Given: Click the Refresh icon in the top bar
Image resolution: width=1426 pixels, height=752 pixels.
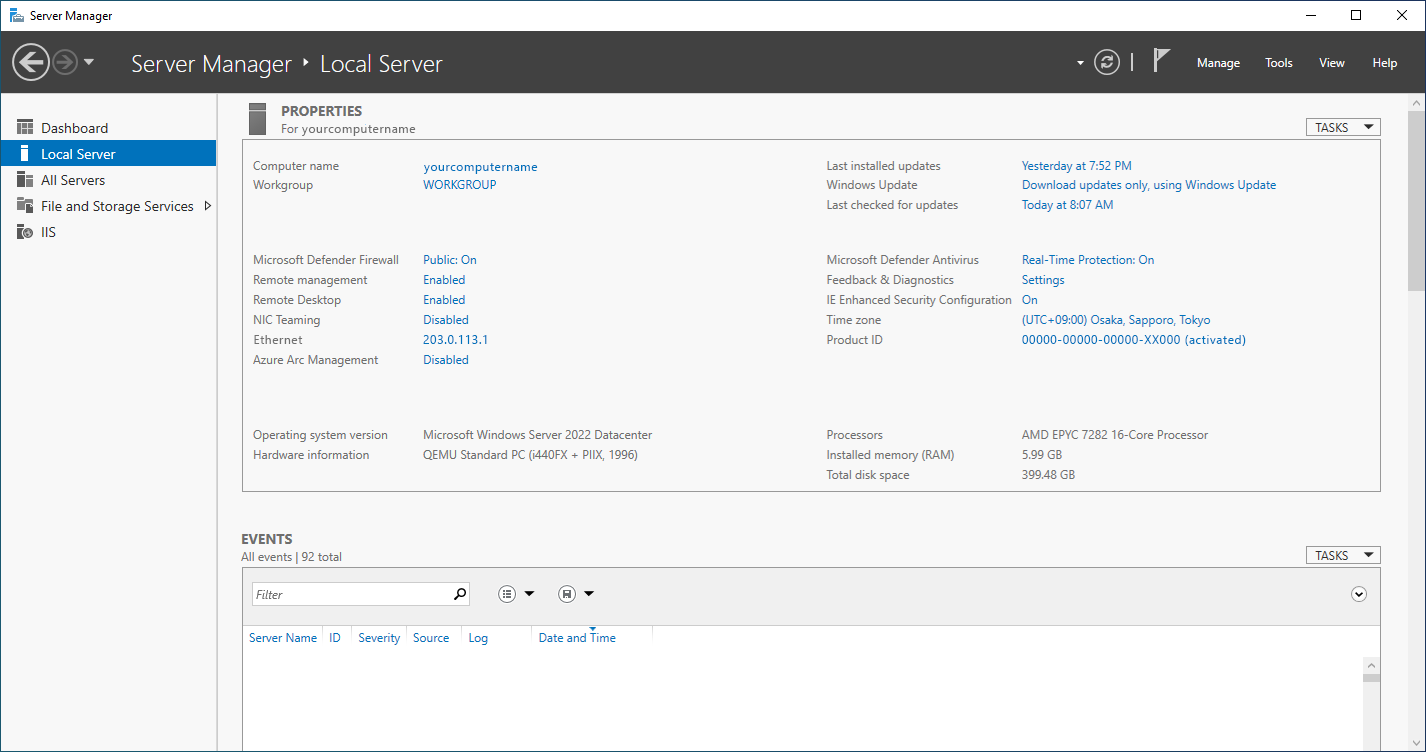Looking at the screenshot, I should pyautogui.click(x=1106, y=62).
